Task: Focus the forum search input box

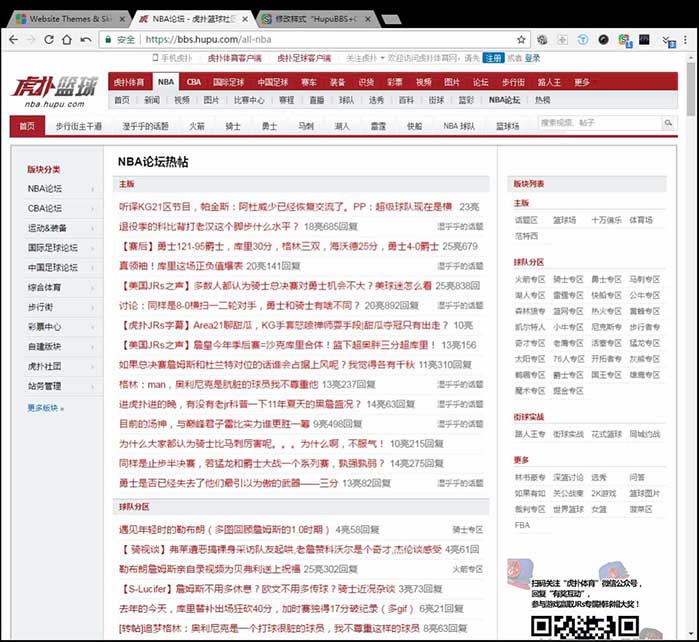Action: click(x=600, y=123)
